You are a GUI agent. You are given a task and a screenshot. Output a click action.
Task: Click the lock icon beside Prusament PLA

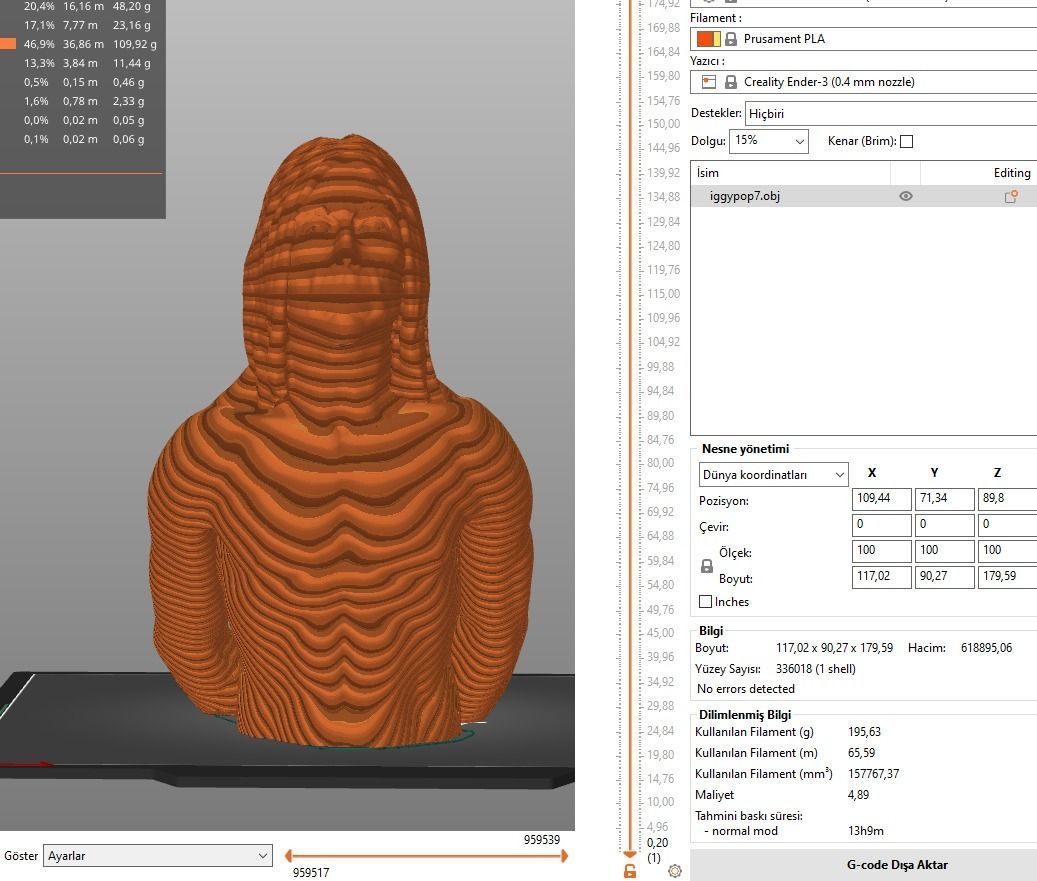click(731, 39)
